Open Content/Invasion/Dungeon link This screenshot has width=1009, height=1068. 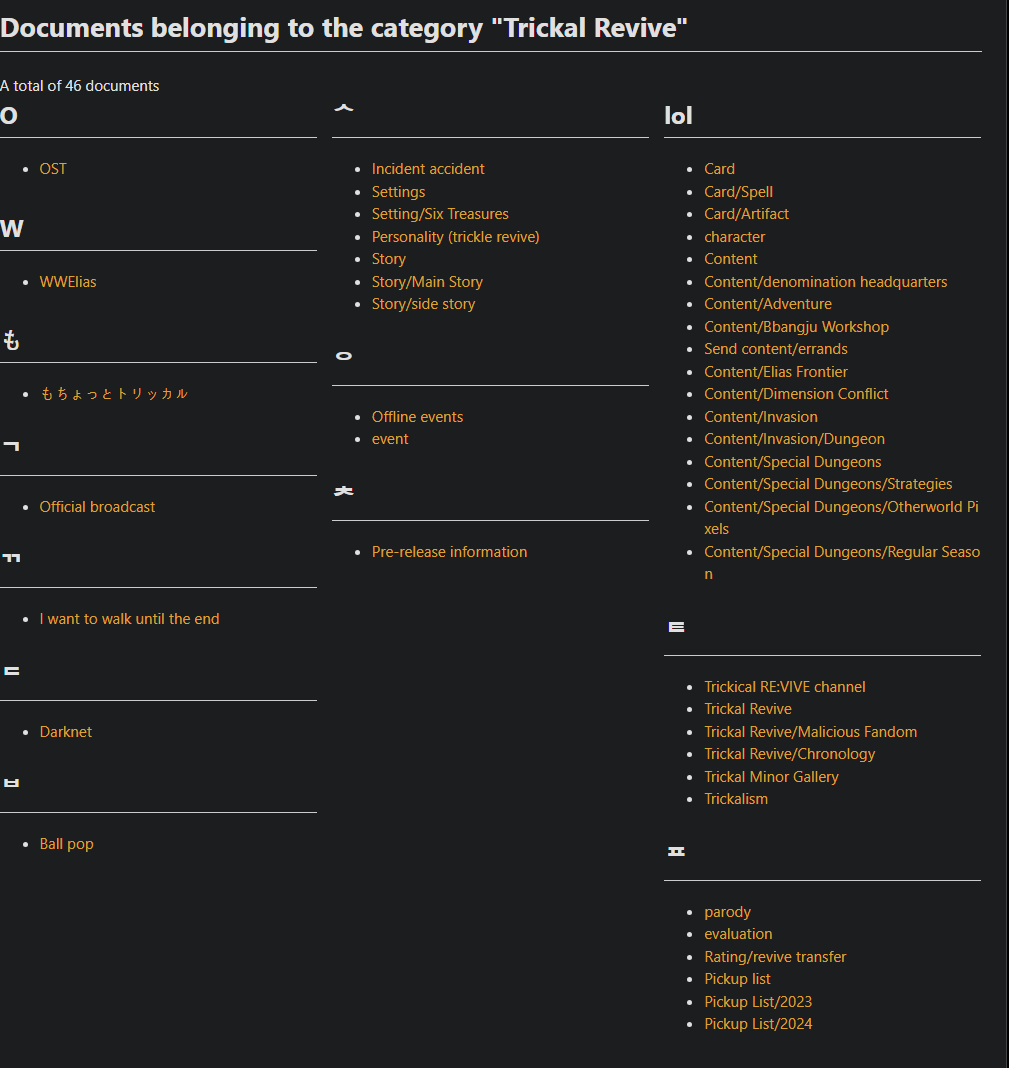tap(794, 439)
